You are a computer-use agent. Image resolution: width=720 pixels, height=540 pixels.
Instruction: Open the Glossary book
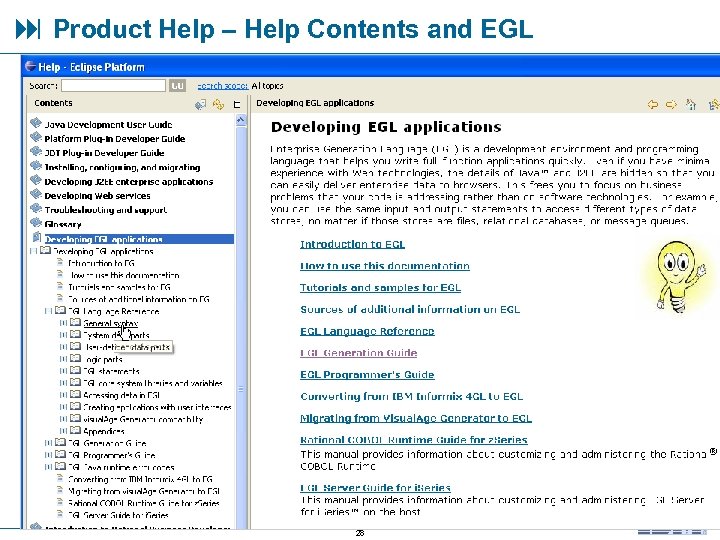63,224
